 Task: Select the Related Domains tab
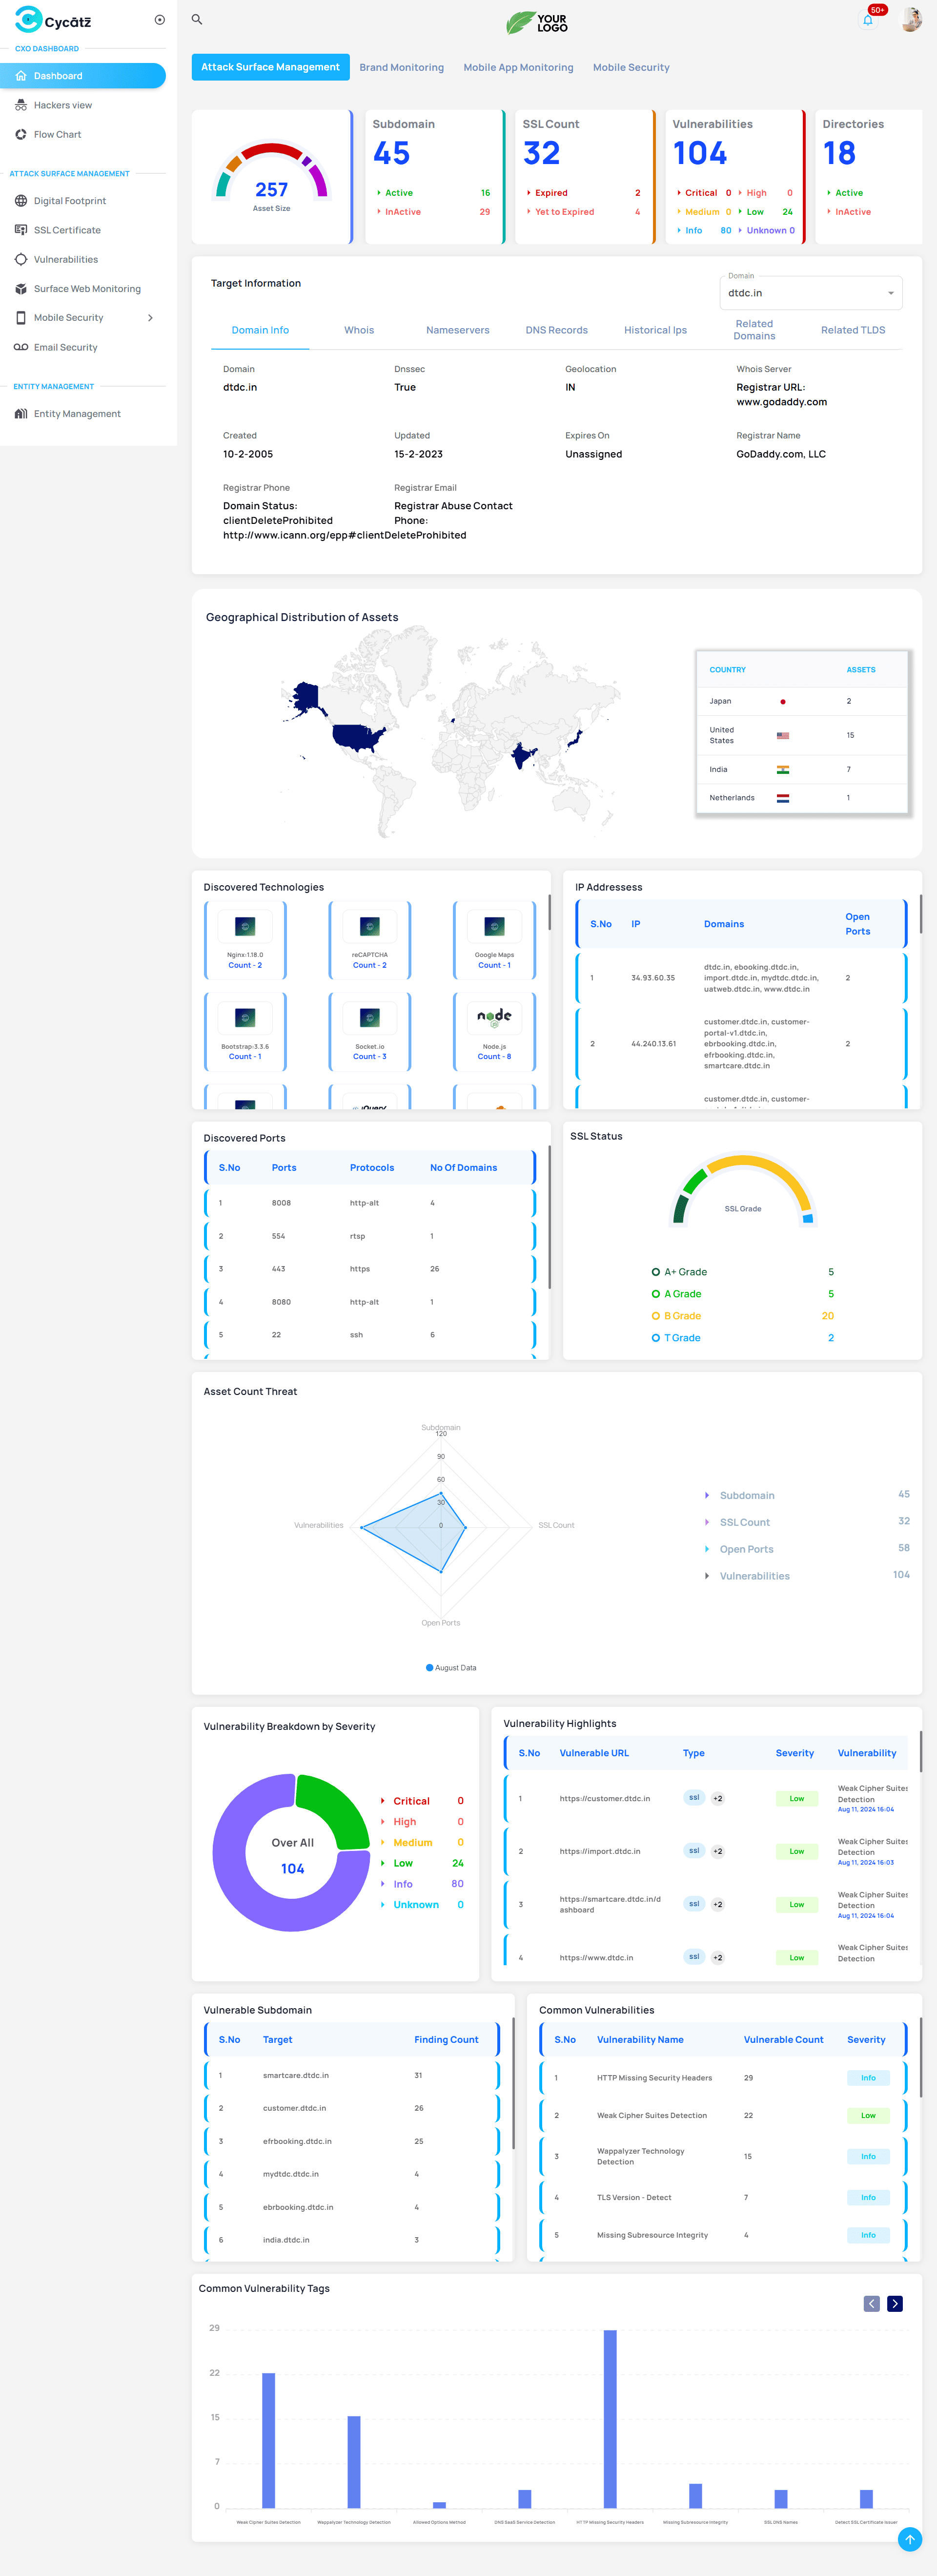tap(754, 330)
